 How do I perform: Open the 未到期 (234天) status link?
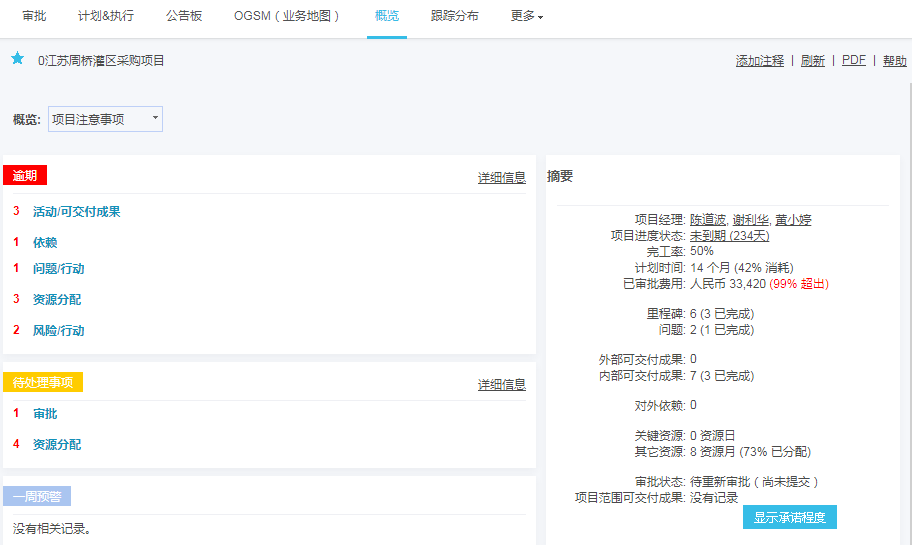(730, 236)
